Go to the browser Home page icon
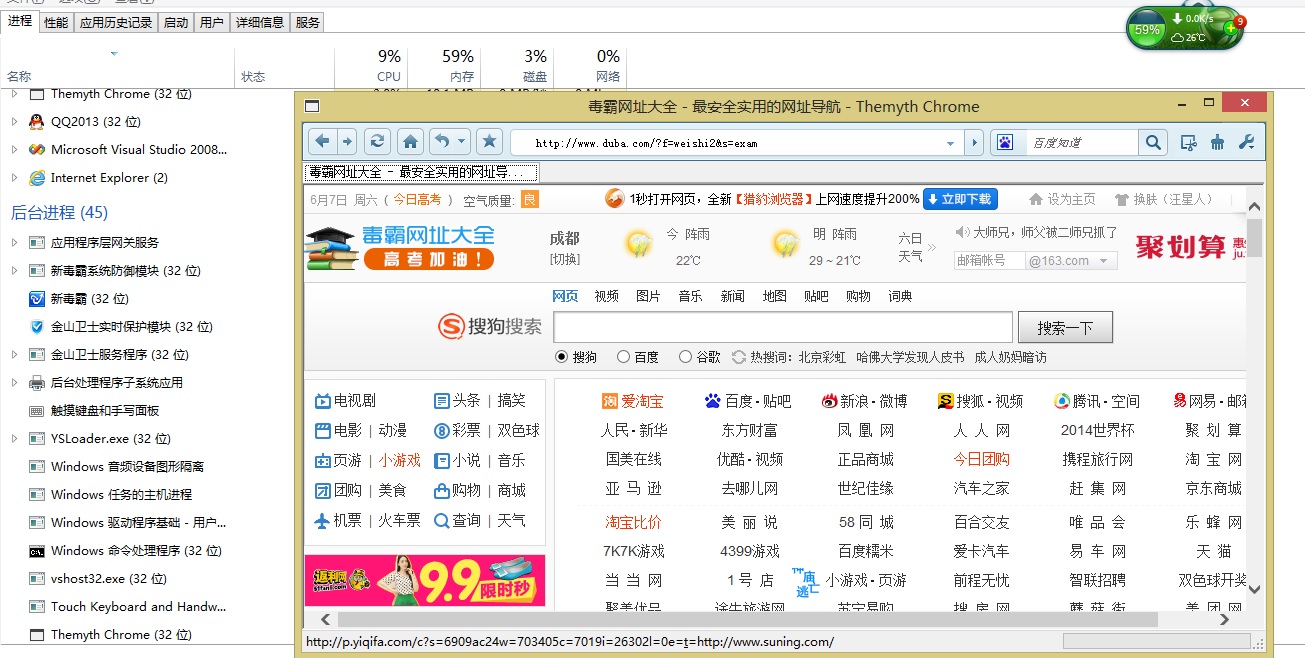 tap(410, 141)
